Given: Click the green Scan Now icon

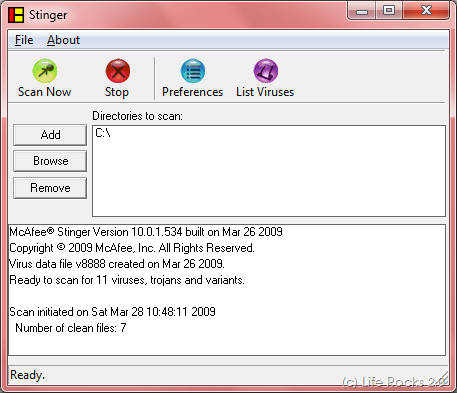Looking at the screenshot, I should (x=45, y=71).
